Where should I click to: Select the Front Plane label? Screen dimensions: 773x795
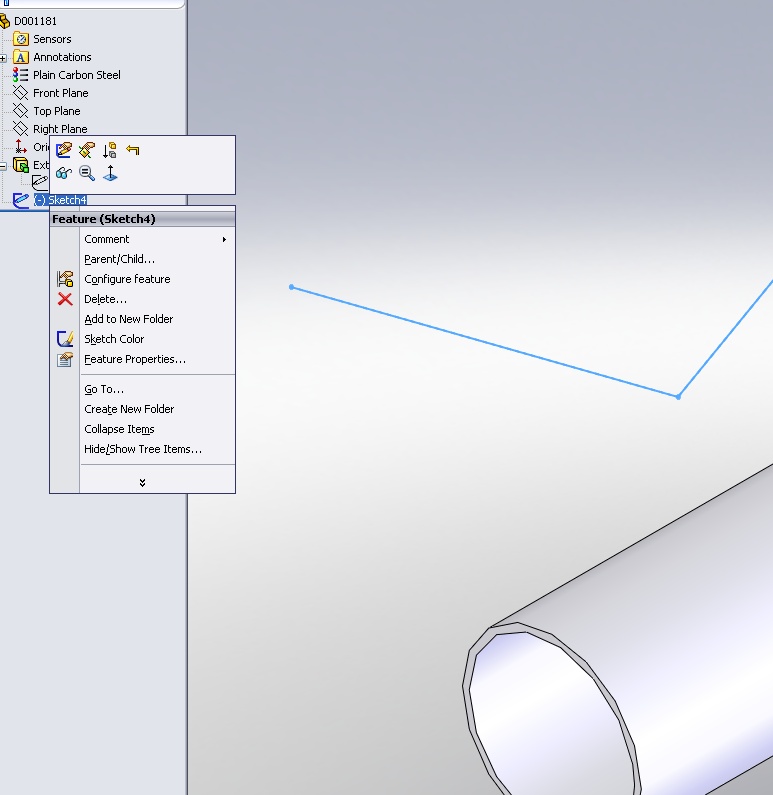[x=61, y=93]
